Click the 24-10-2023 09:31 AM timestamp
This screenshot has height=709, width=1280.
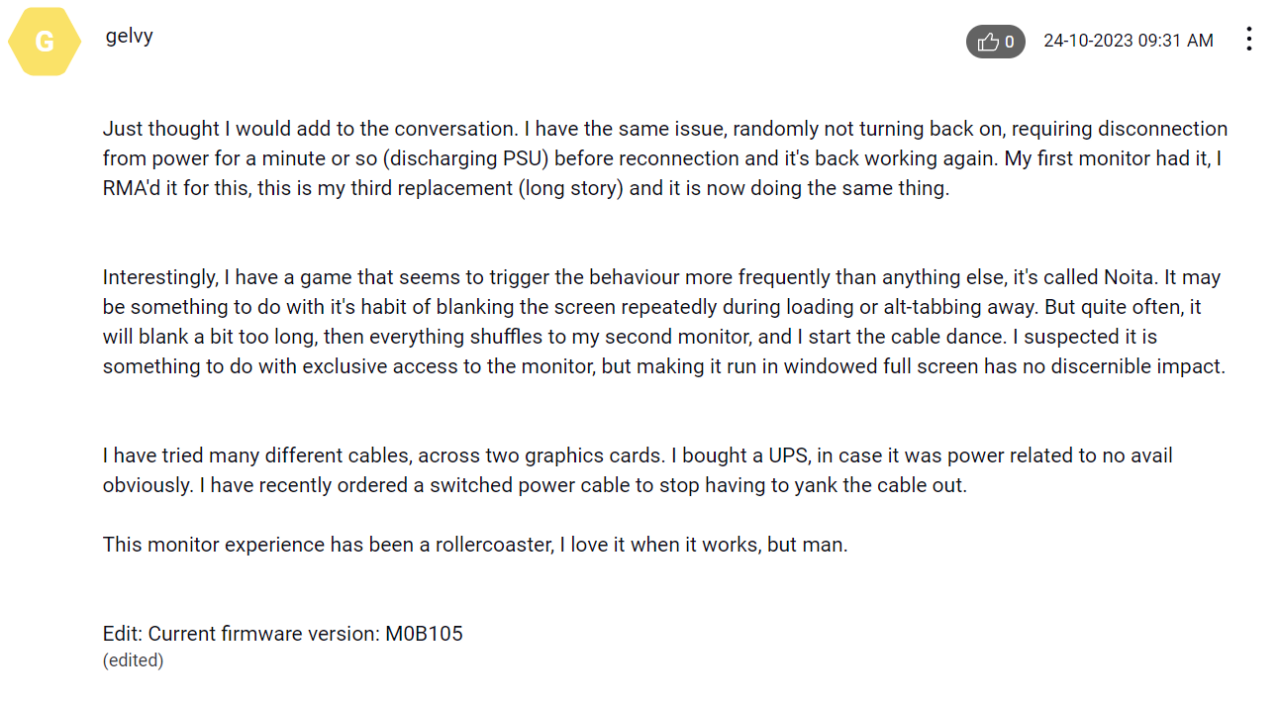pos(1128,41)
